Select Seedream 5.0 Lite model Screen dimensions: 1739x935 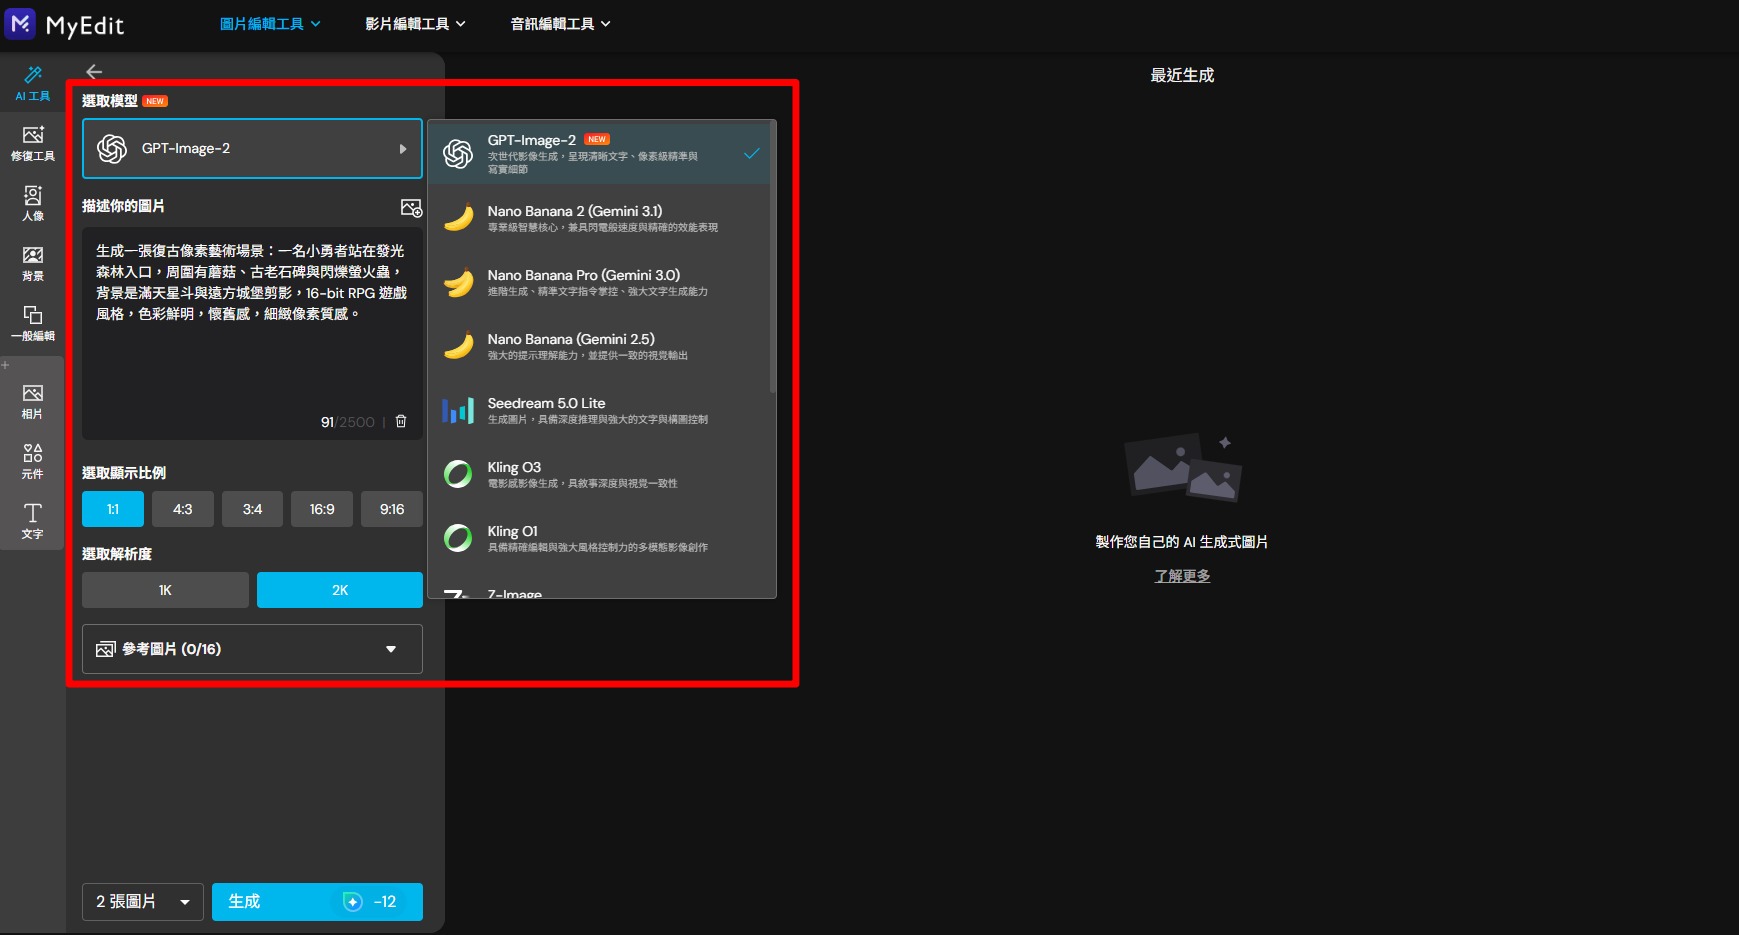click(599, 410)
